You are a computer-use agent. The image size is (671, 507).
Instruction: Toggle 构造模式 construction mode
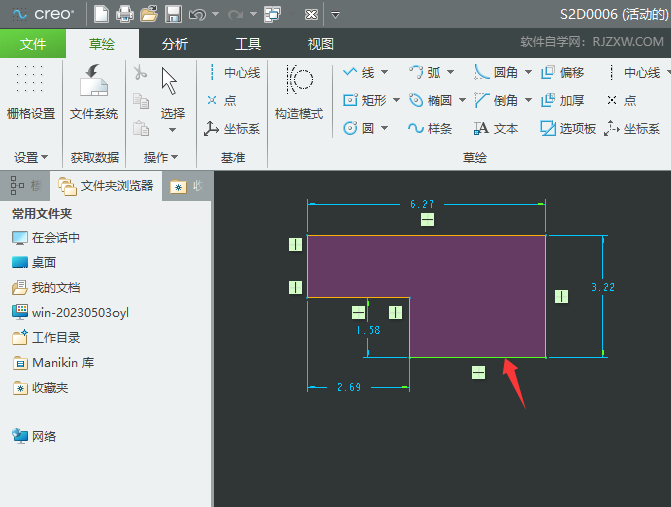point(299,92)
